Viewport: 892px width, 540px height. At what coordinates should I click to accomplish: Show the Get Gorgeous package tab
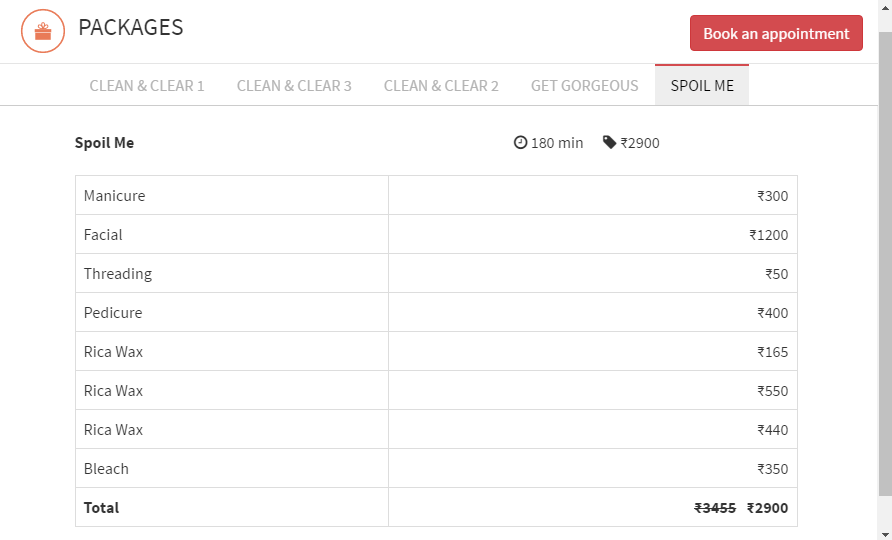pos(584,86)
